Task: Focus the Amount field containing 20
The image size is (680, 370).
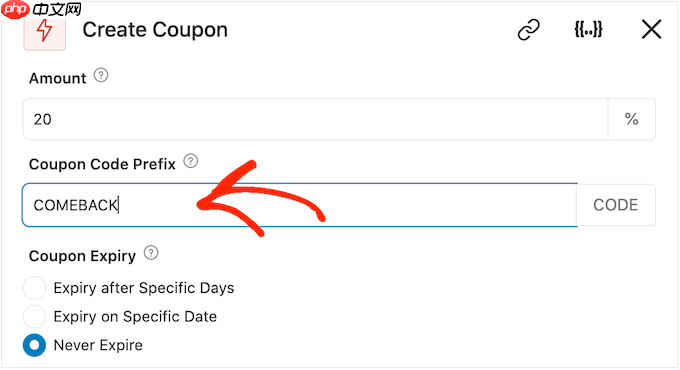Action: pos(316,119)
